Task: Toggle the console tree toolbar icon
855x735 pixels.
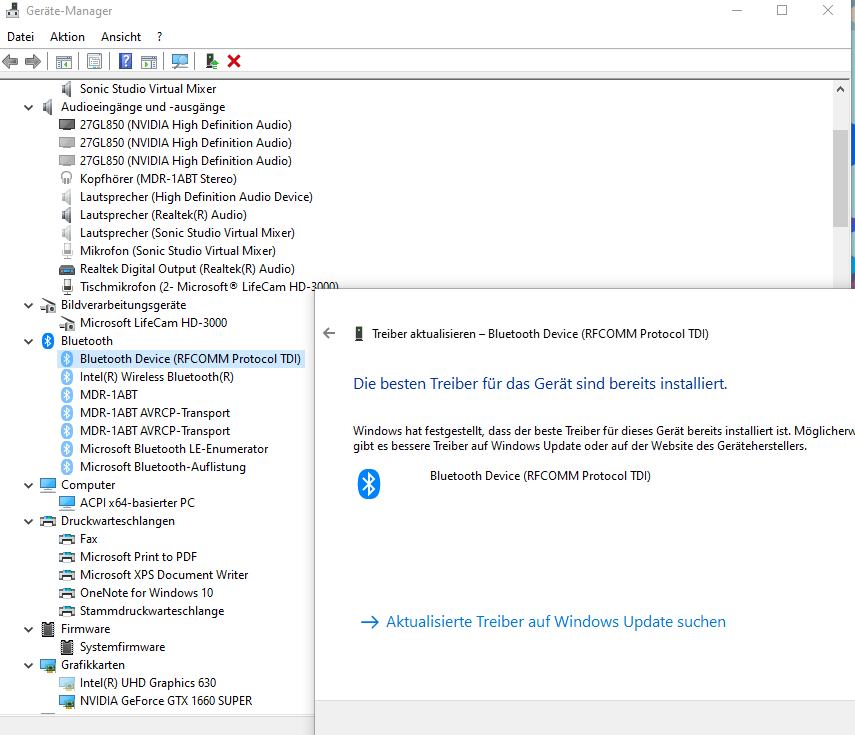Action: point(64,62)
